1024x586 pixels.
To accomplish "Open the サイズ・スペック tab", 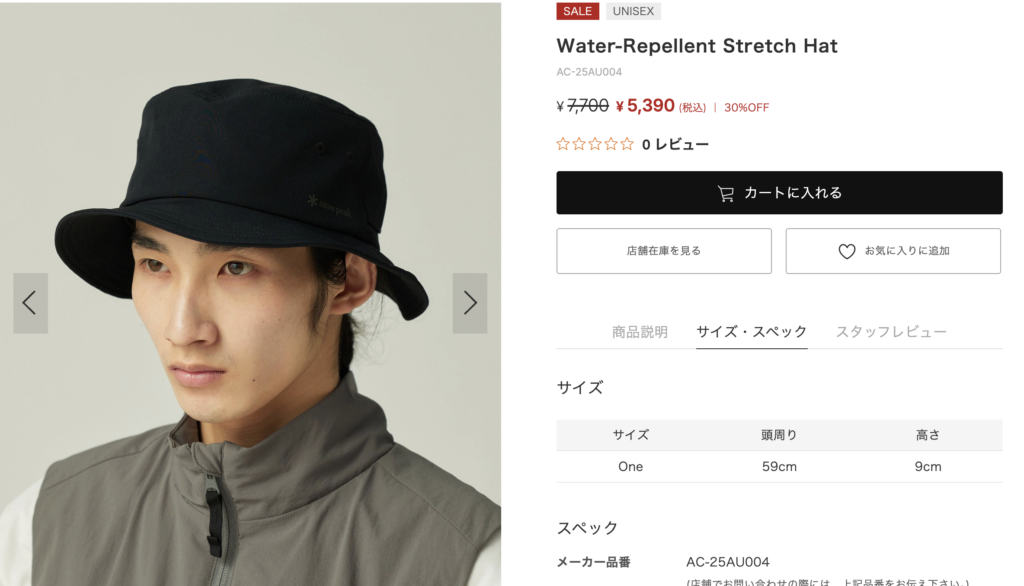I will point(752,332).
